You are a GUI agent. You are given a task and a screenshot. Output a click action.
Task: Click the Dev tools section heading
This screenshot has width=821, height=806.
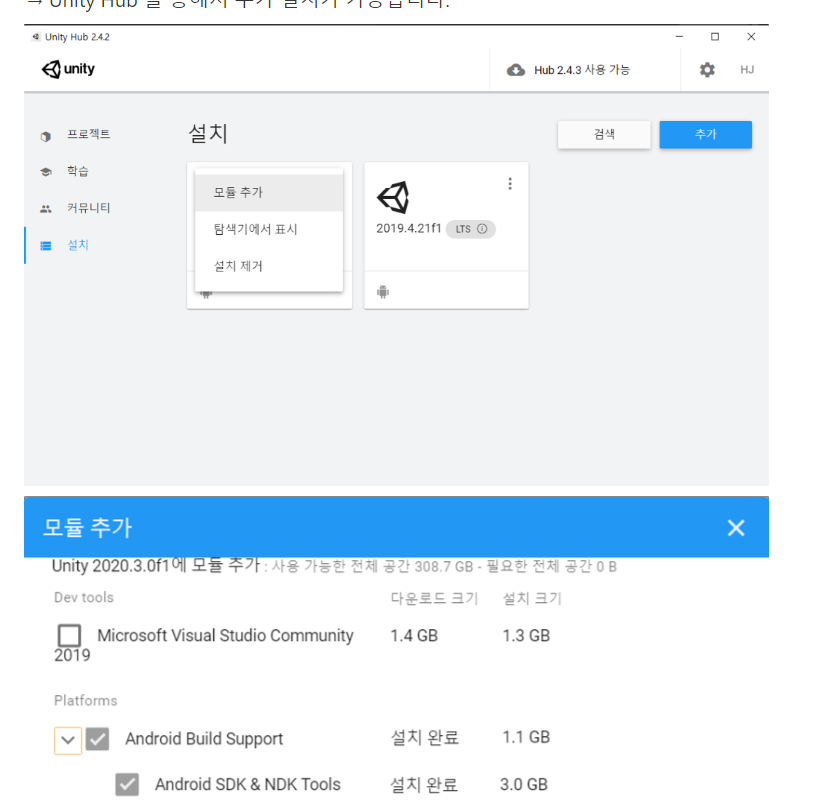[84, 598]
